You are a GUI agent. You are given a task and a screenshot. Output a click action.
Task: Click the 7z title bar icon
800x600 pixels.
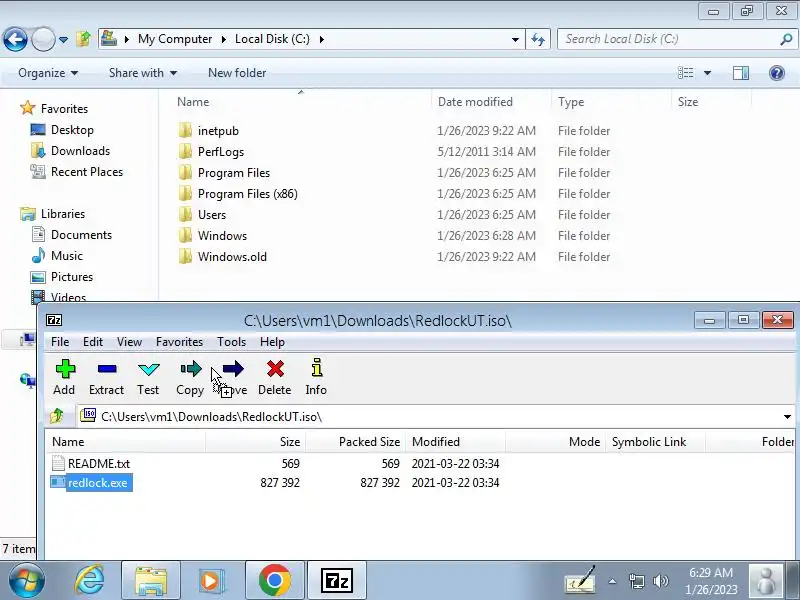click(x=54, y=320)
